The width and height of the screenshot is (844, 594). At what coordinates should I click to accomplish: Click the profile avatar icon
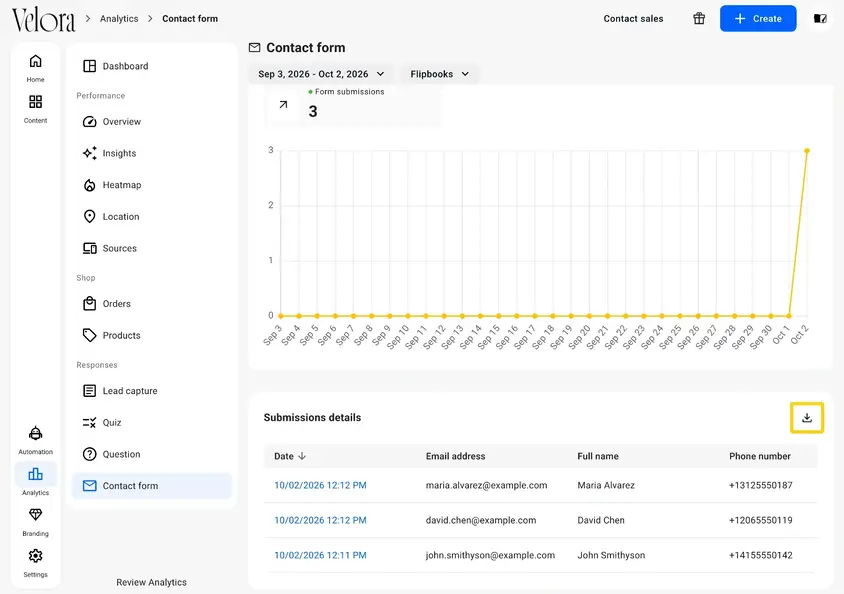click(x=820, y=19)
